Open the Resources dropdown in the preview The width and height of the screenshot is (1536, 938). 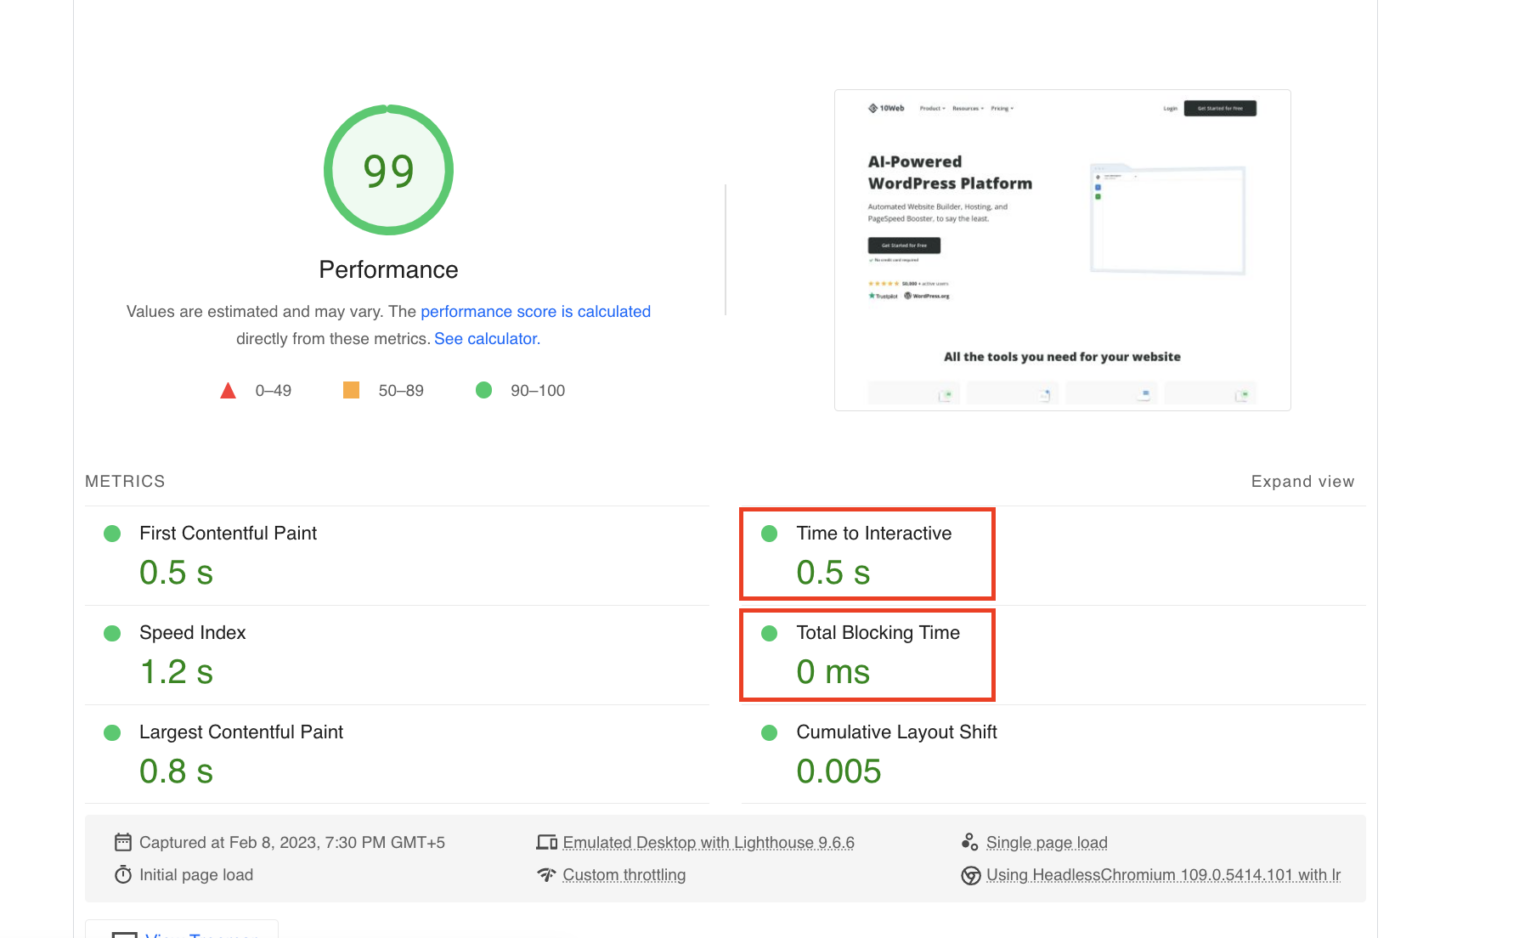(x=966, y=108)
